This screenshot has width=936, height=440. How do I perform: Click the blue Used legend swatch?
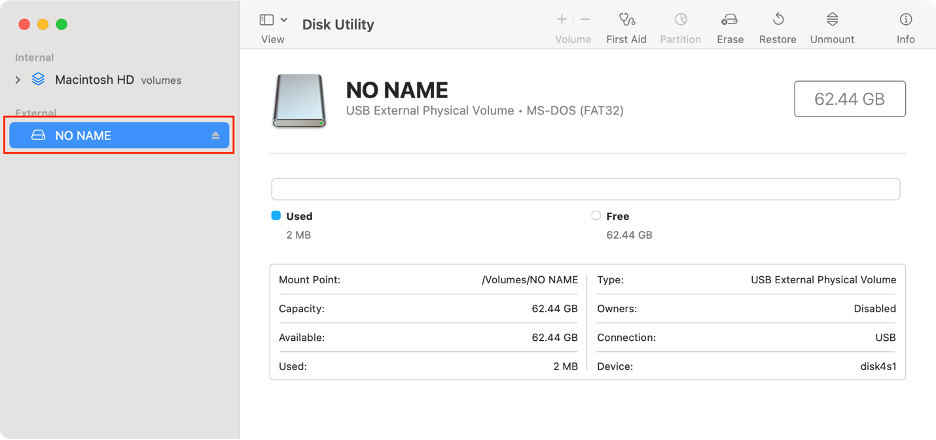click(276, 216)
